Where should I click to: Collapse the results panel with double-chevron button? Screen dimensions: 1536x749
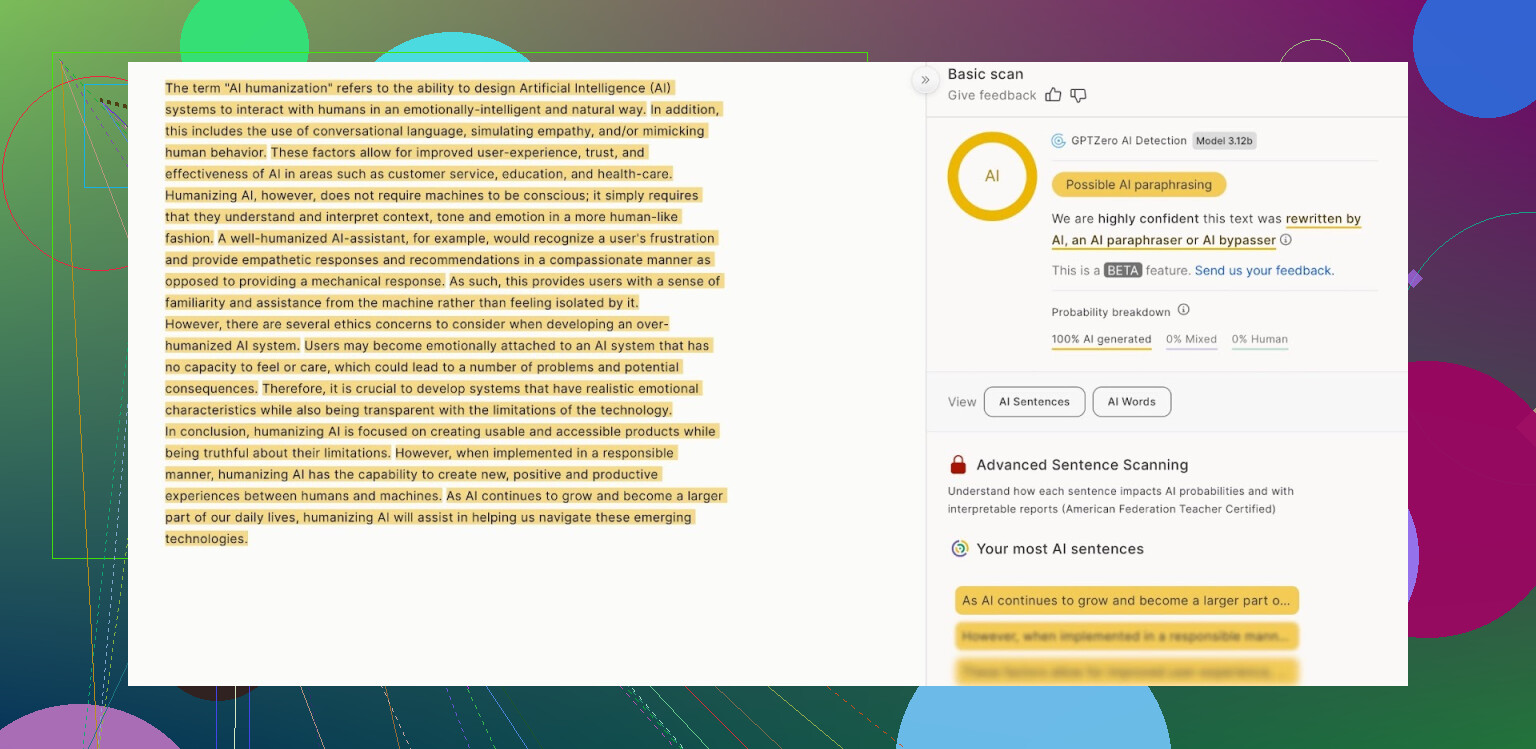pos(925,80)
